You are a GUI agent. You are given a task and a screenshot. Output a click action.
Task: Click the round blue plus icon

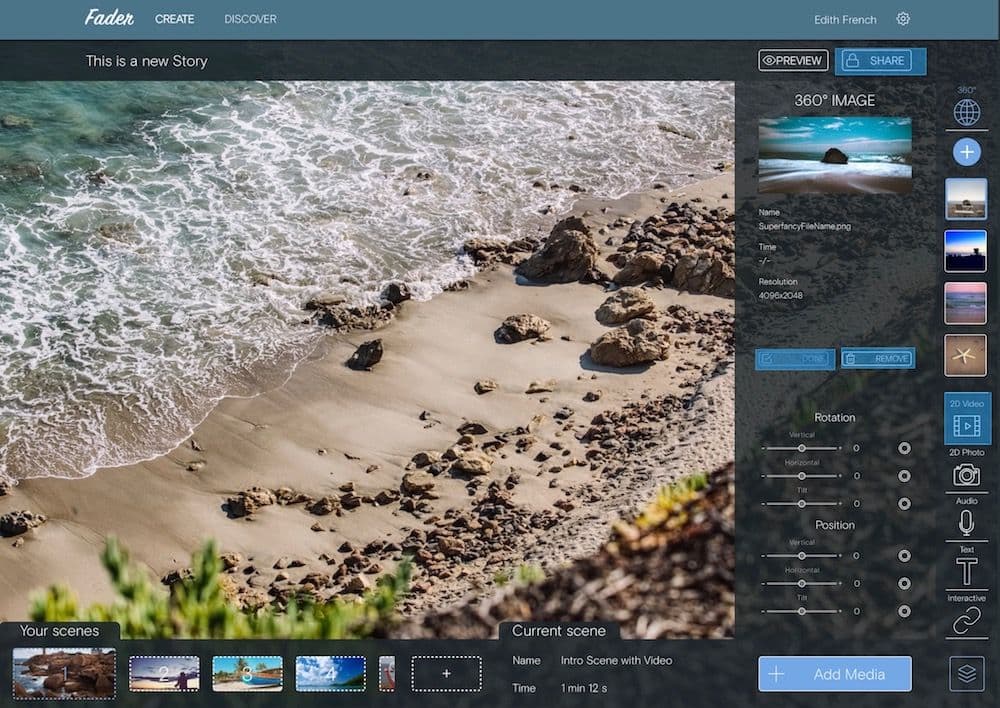tap(967, 152)
